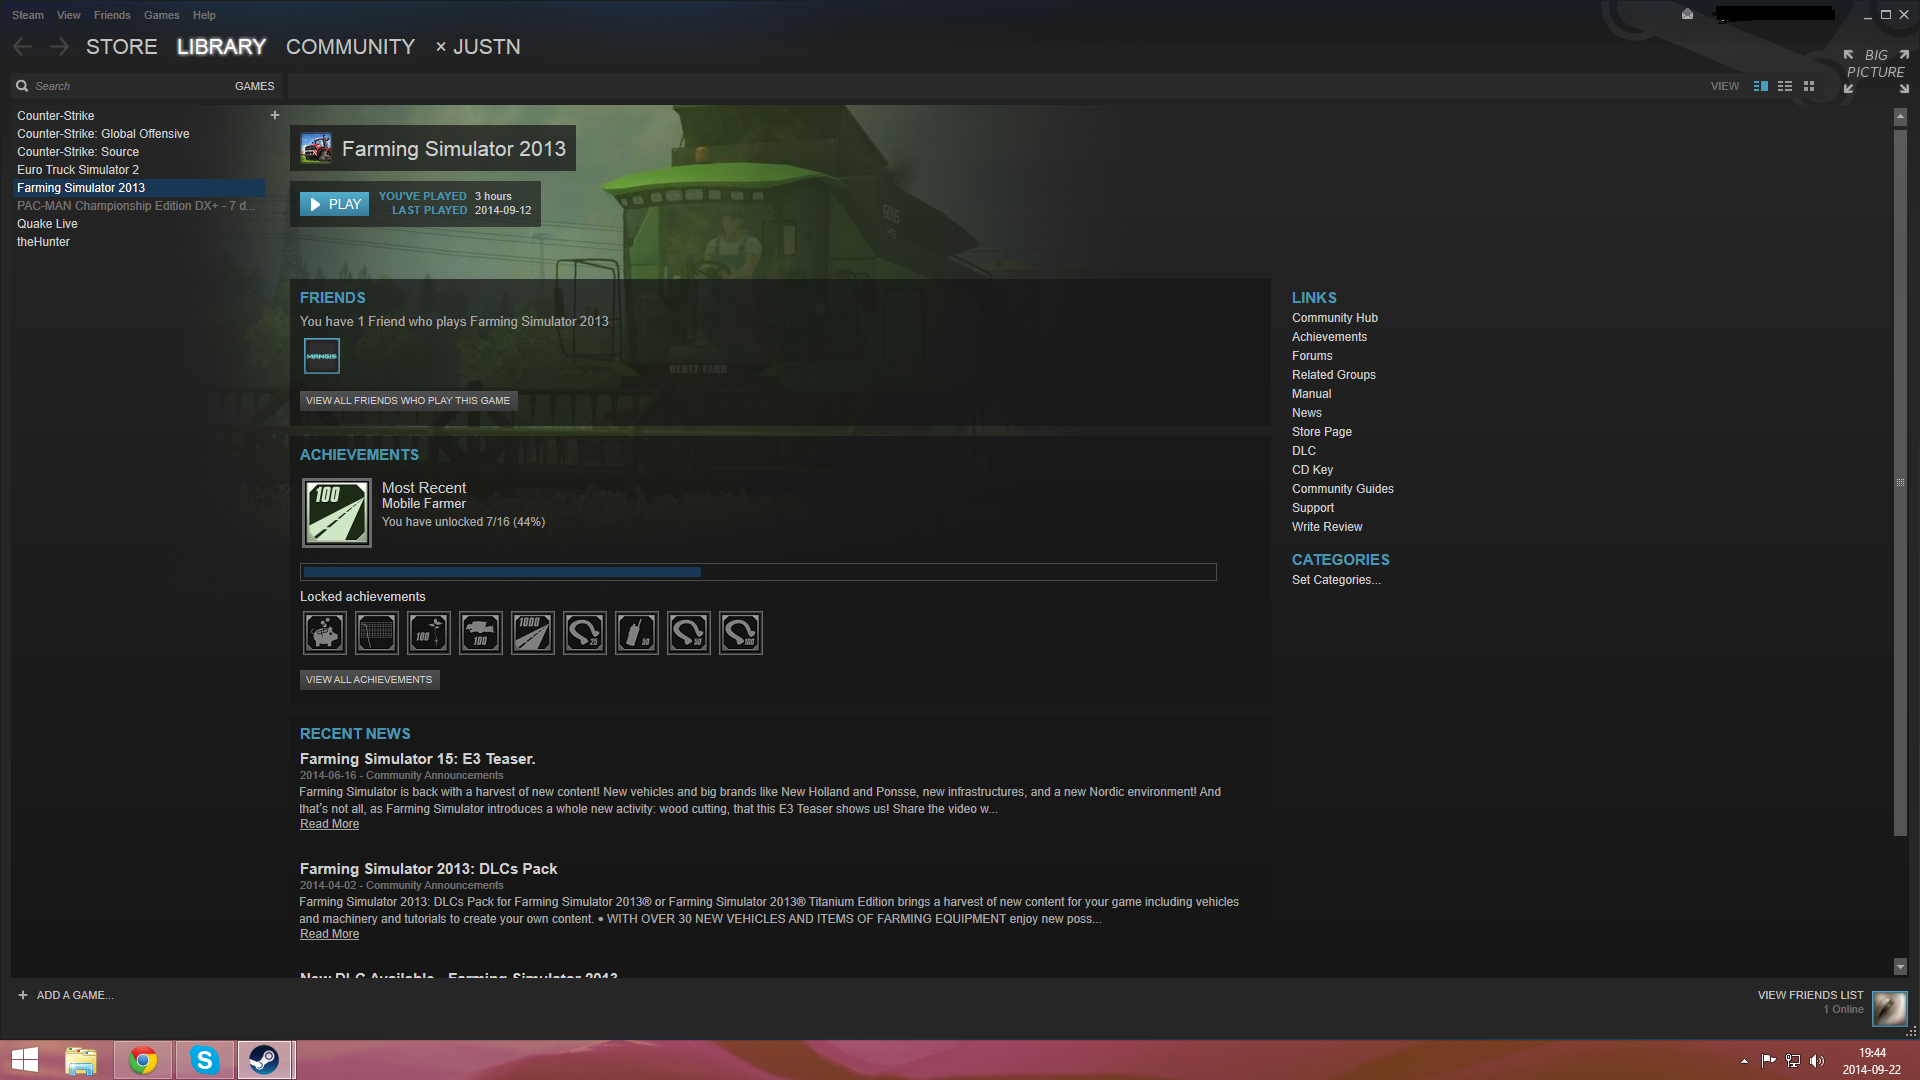Open news title Farming Simulator 15: E3 Teaser

(x=417, y=759)
